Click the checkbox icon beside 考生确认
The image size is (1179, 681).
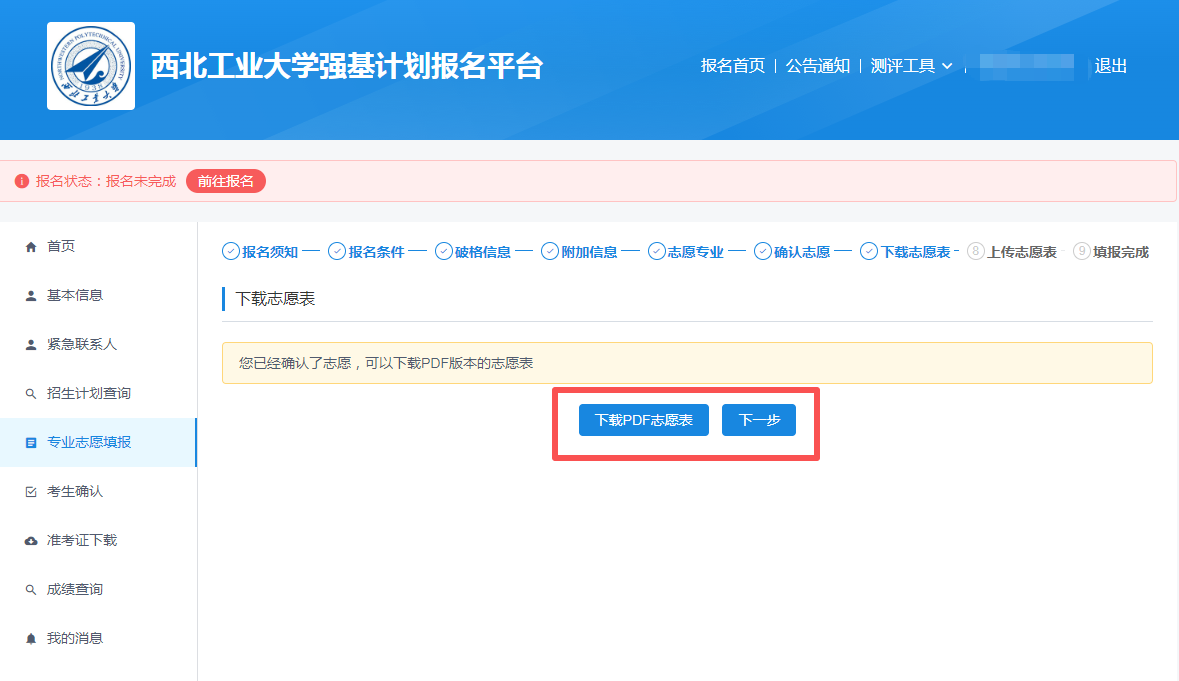[x=31, y=492]
